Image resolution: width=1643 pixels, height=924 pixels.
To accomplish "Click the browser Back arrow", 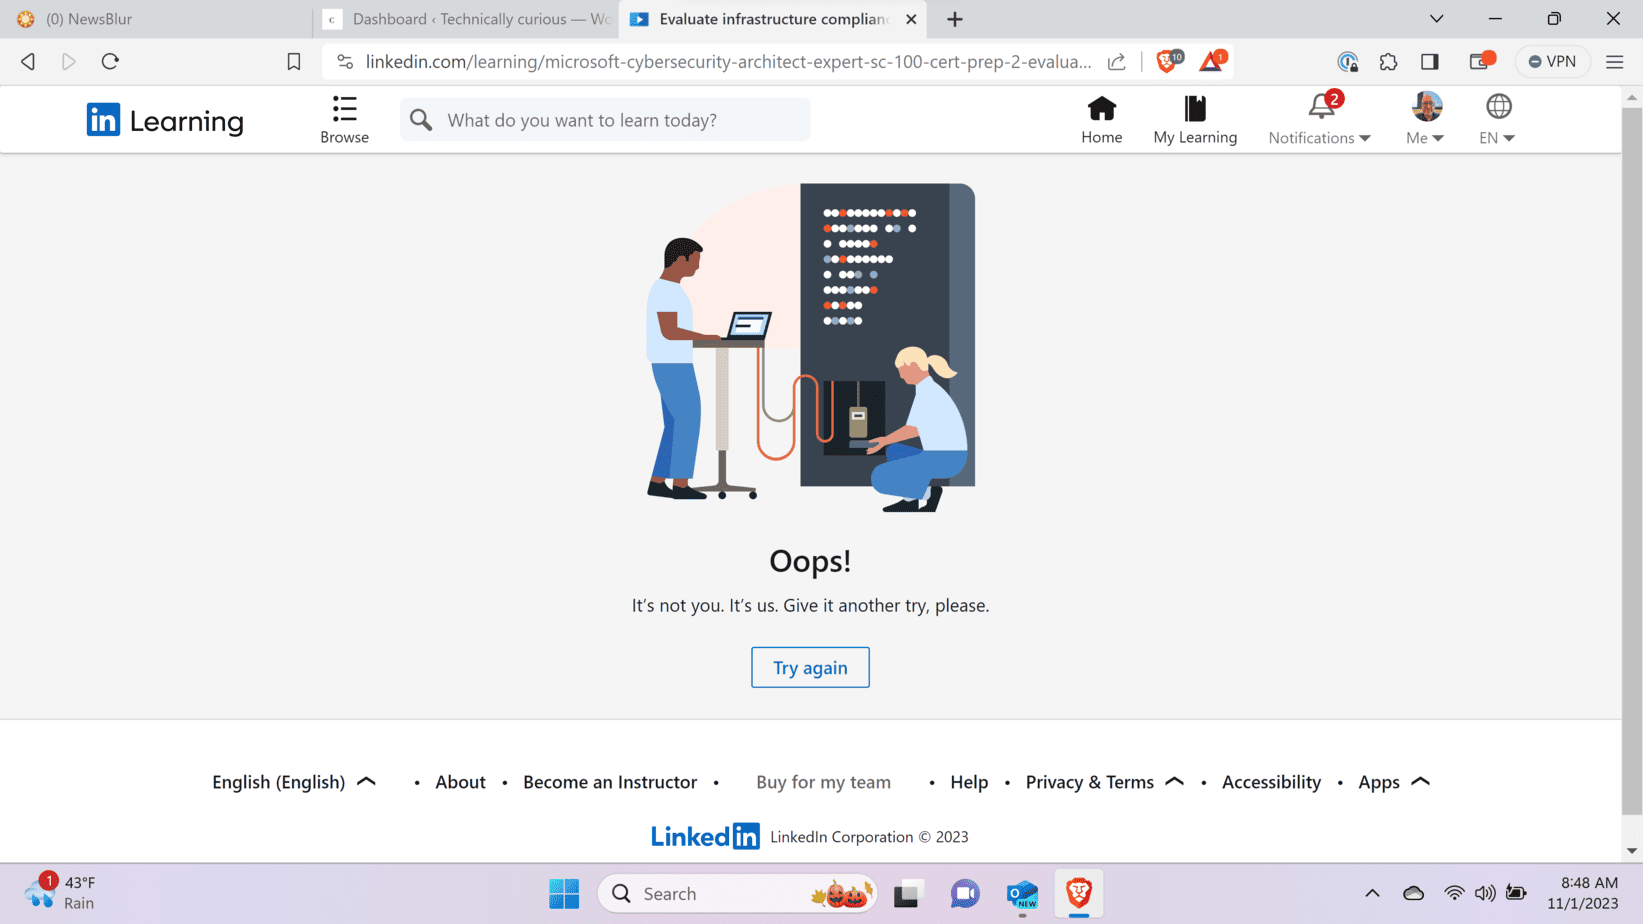I will [28, 62].
